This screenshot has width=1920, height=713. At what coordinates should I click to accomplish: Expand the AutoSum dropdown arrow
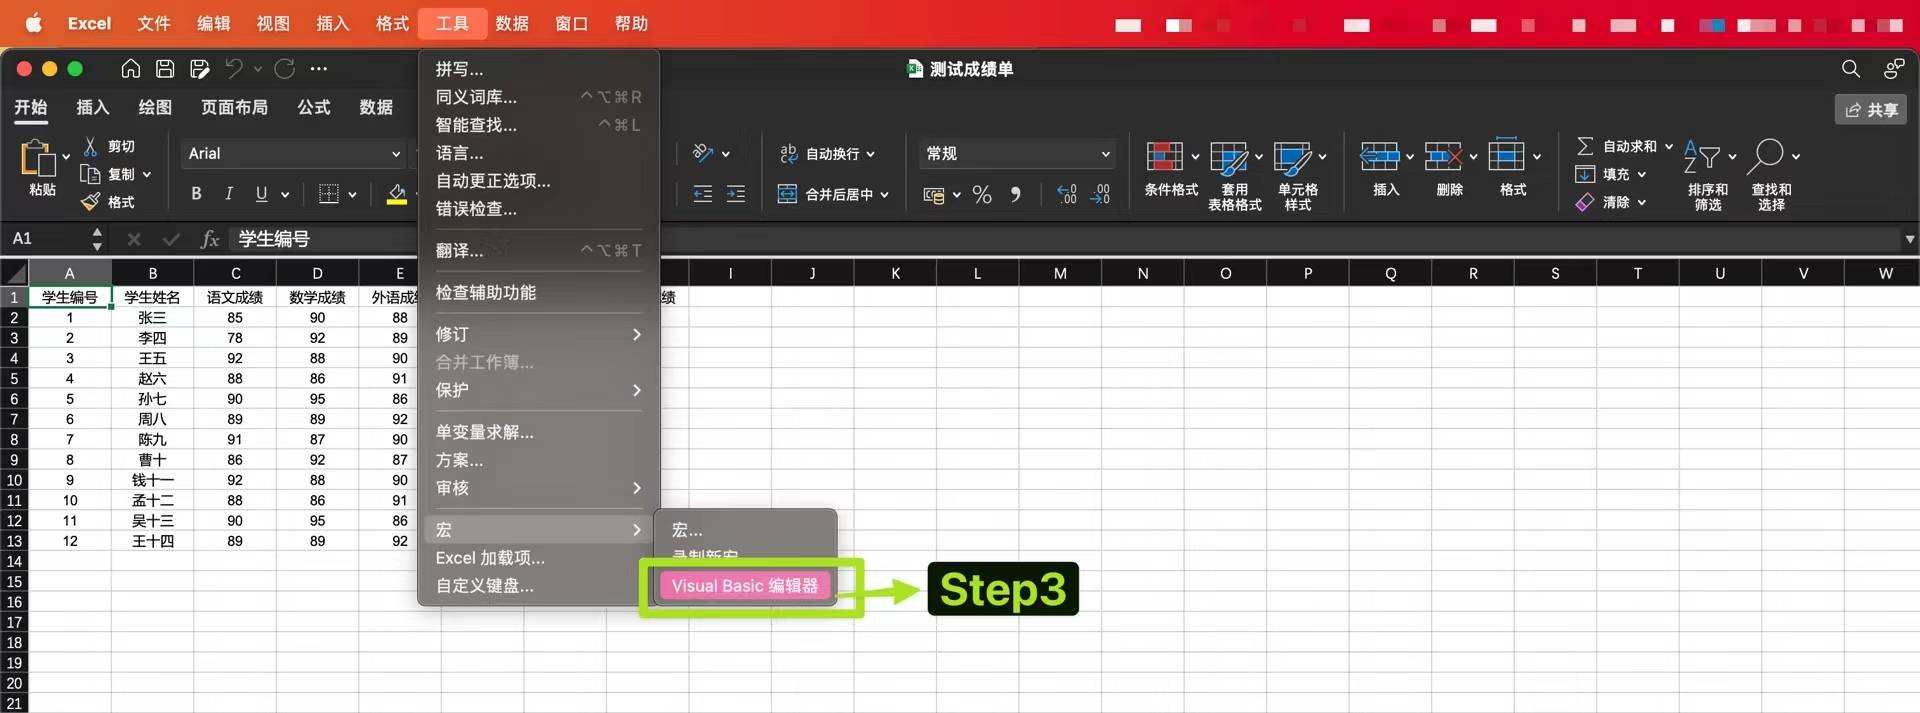tap(1669, 146)
